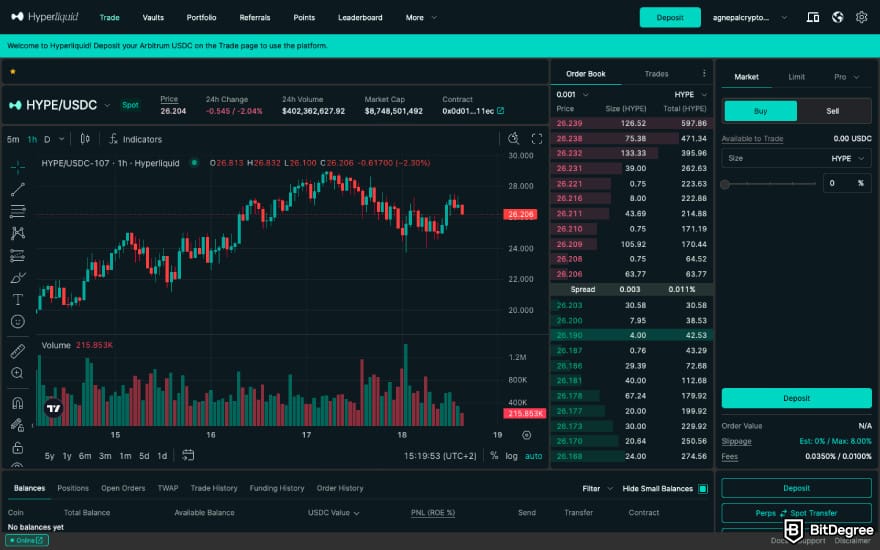Select the horizontal lines tool
The image size is (880, 550).
click(18, 211)
